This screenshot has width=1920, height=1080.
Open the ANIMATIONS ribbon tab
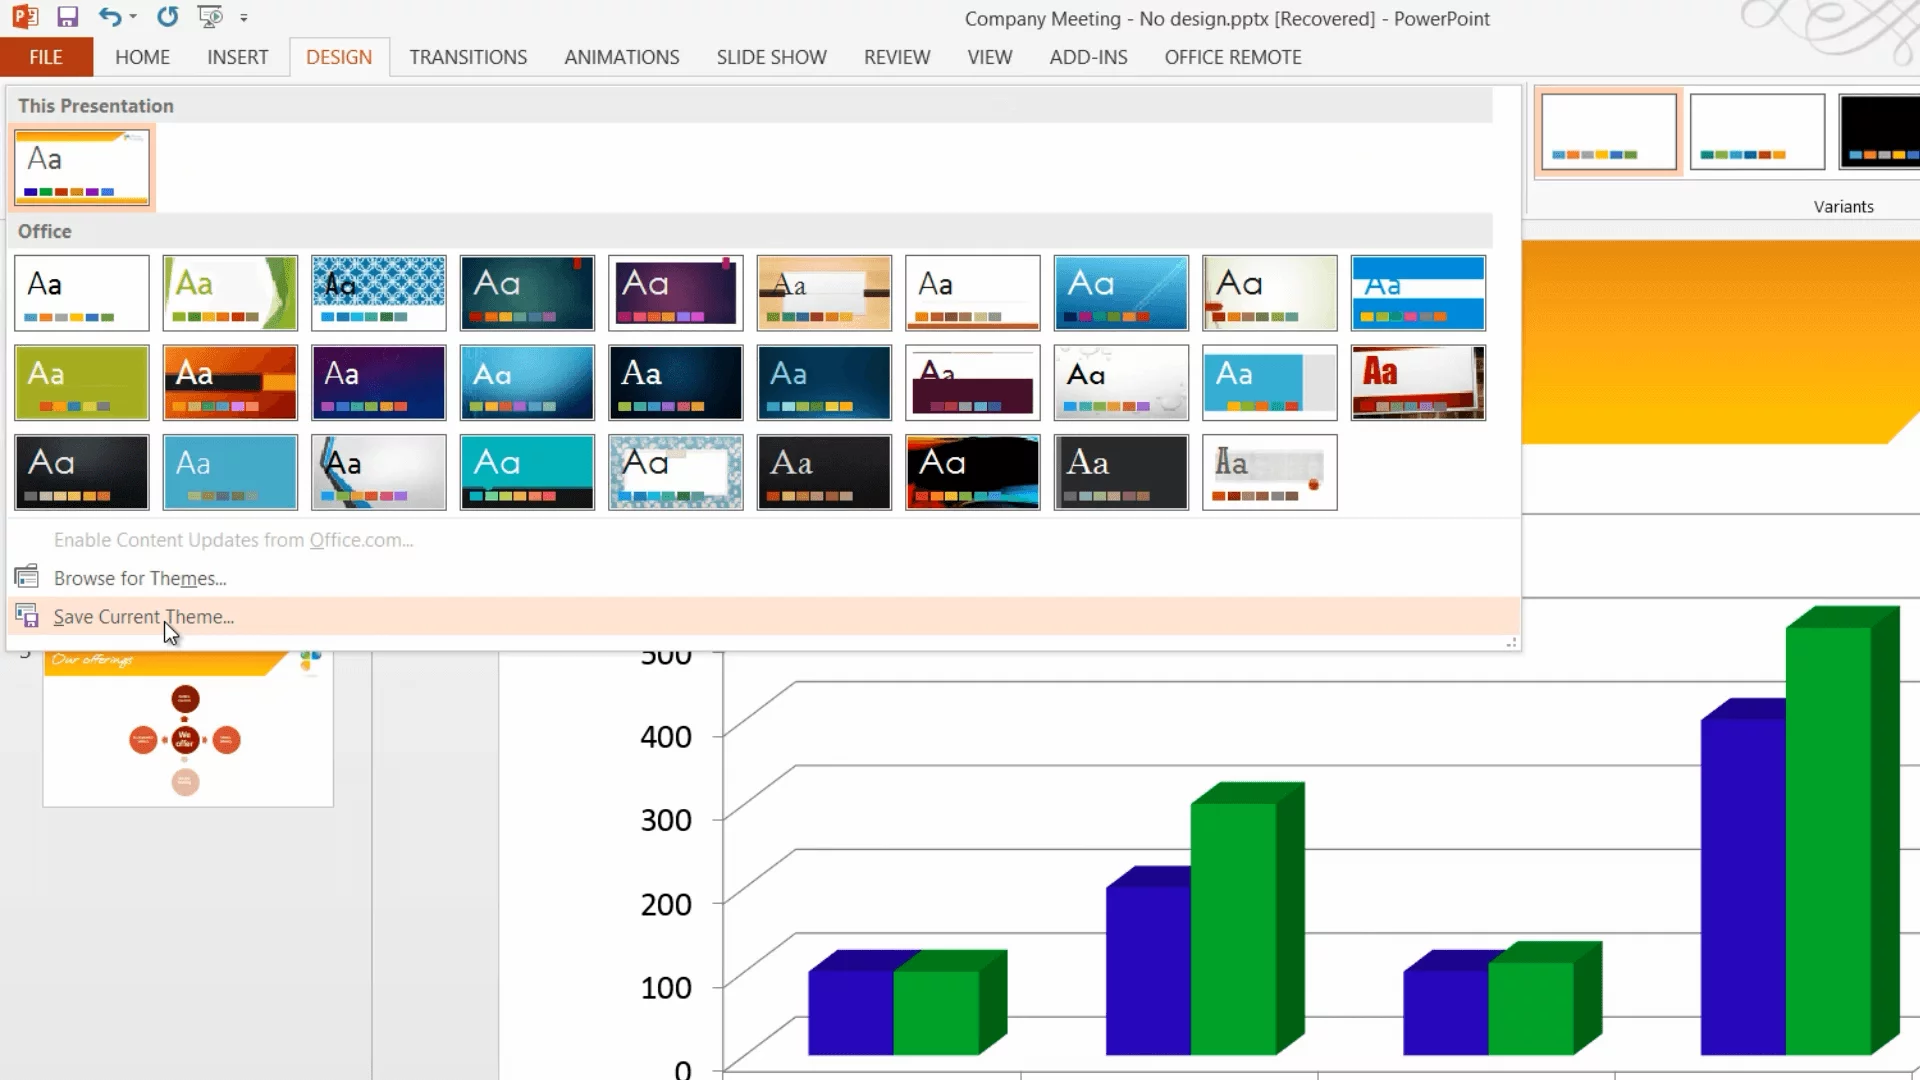tap(621, 57)
